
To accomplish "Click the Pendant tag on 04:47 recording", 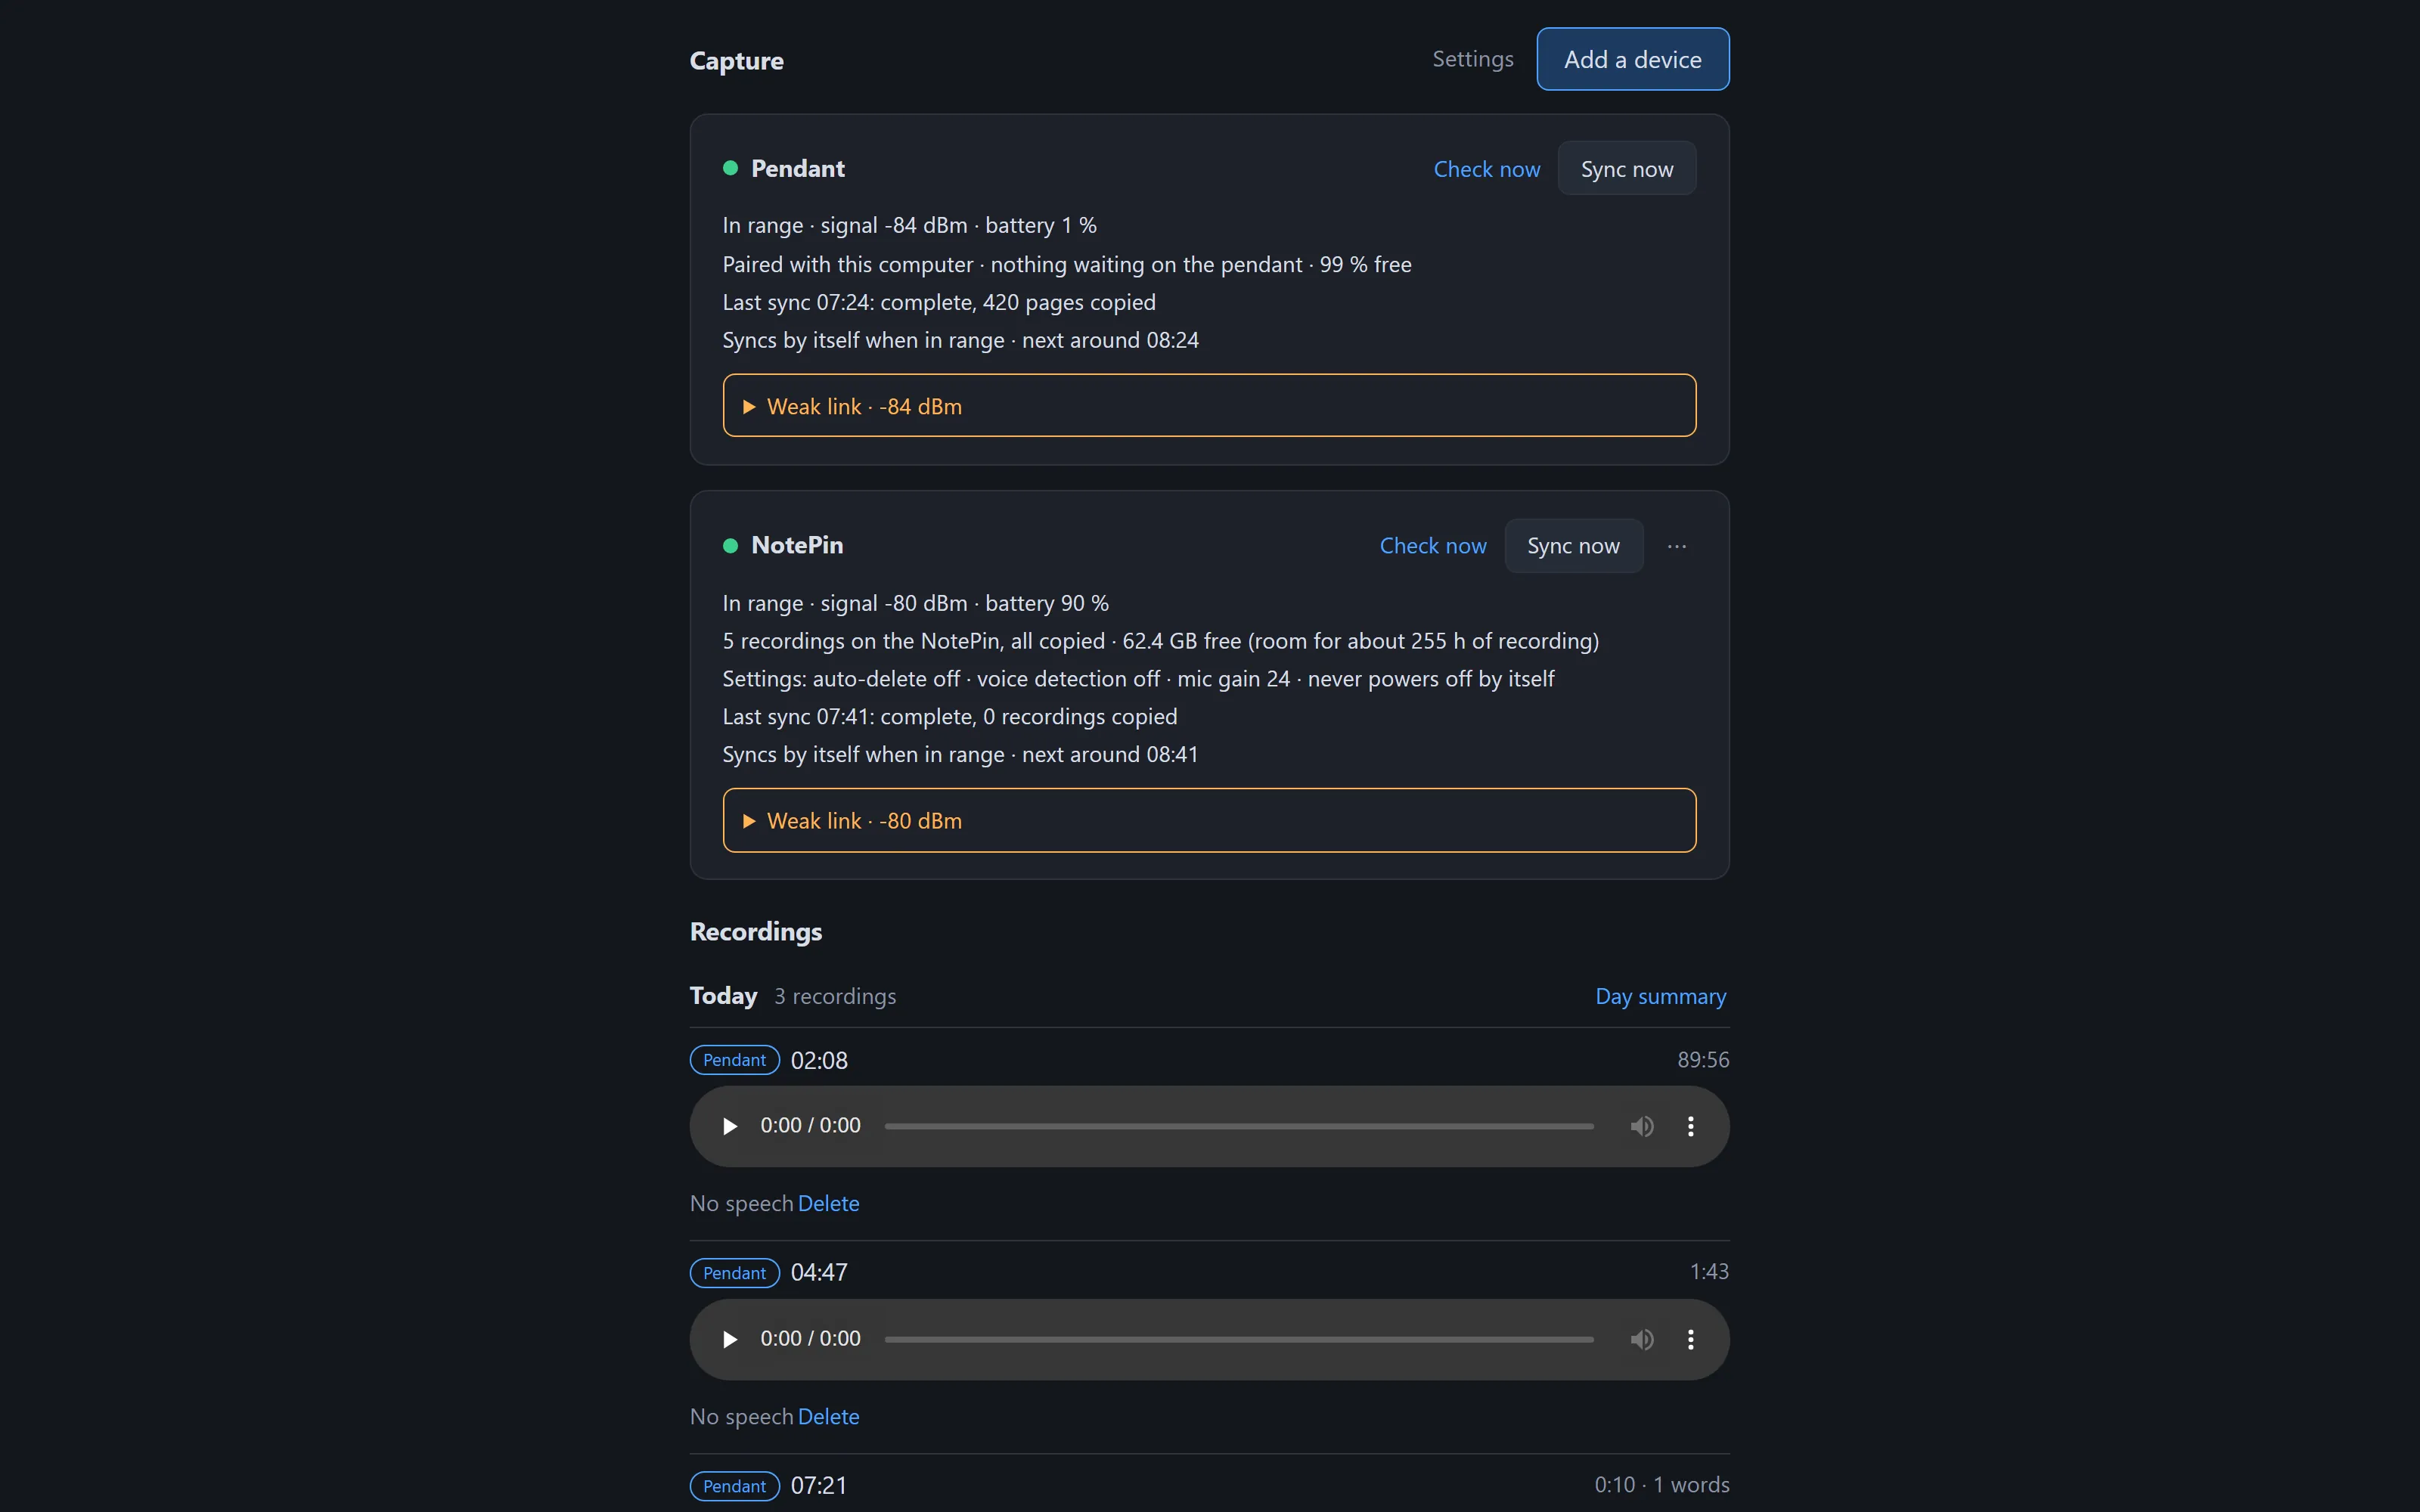I will 734,1273.
